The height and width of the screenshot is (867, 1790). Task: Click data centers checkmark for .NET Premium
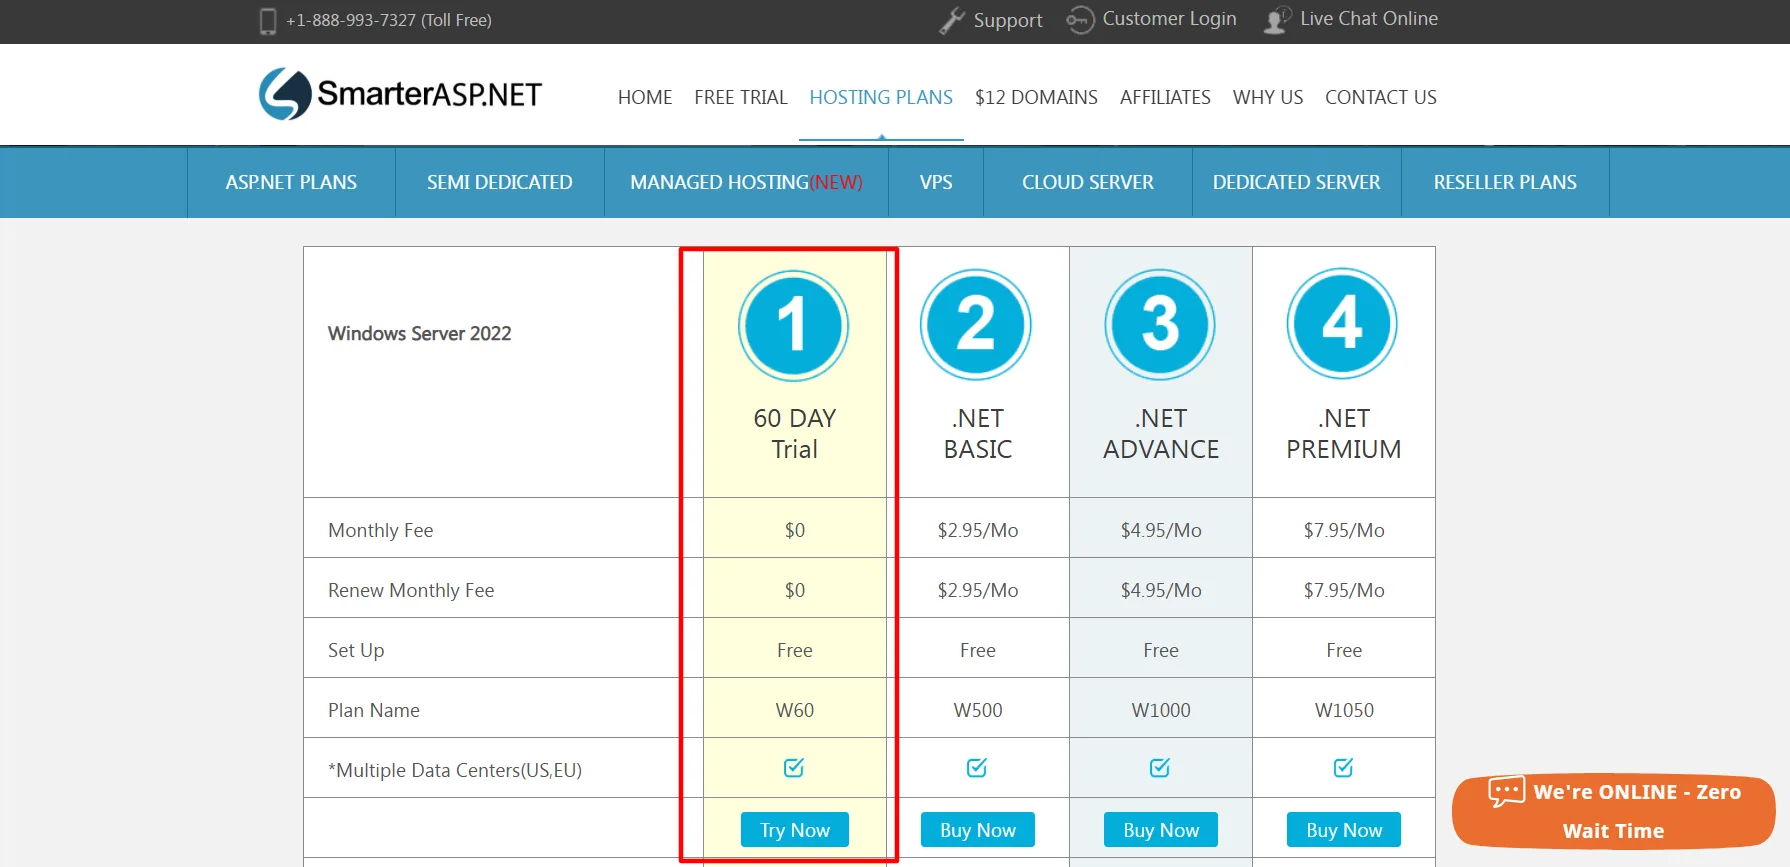pyautogui.click(x=1344, y=767)
